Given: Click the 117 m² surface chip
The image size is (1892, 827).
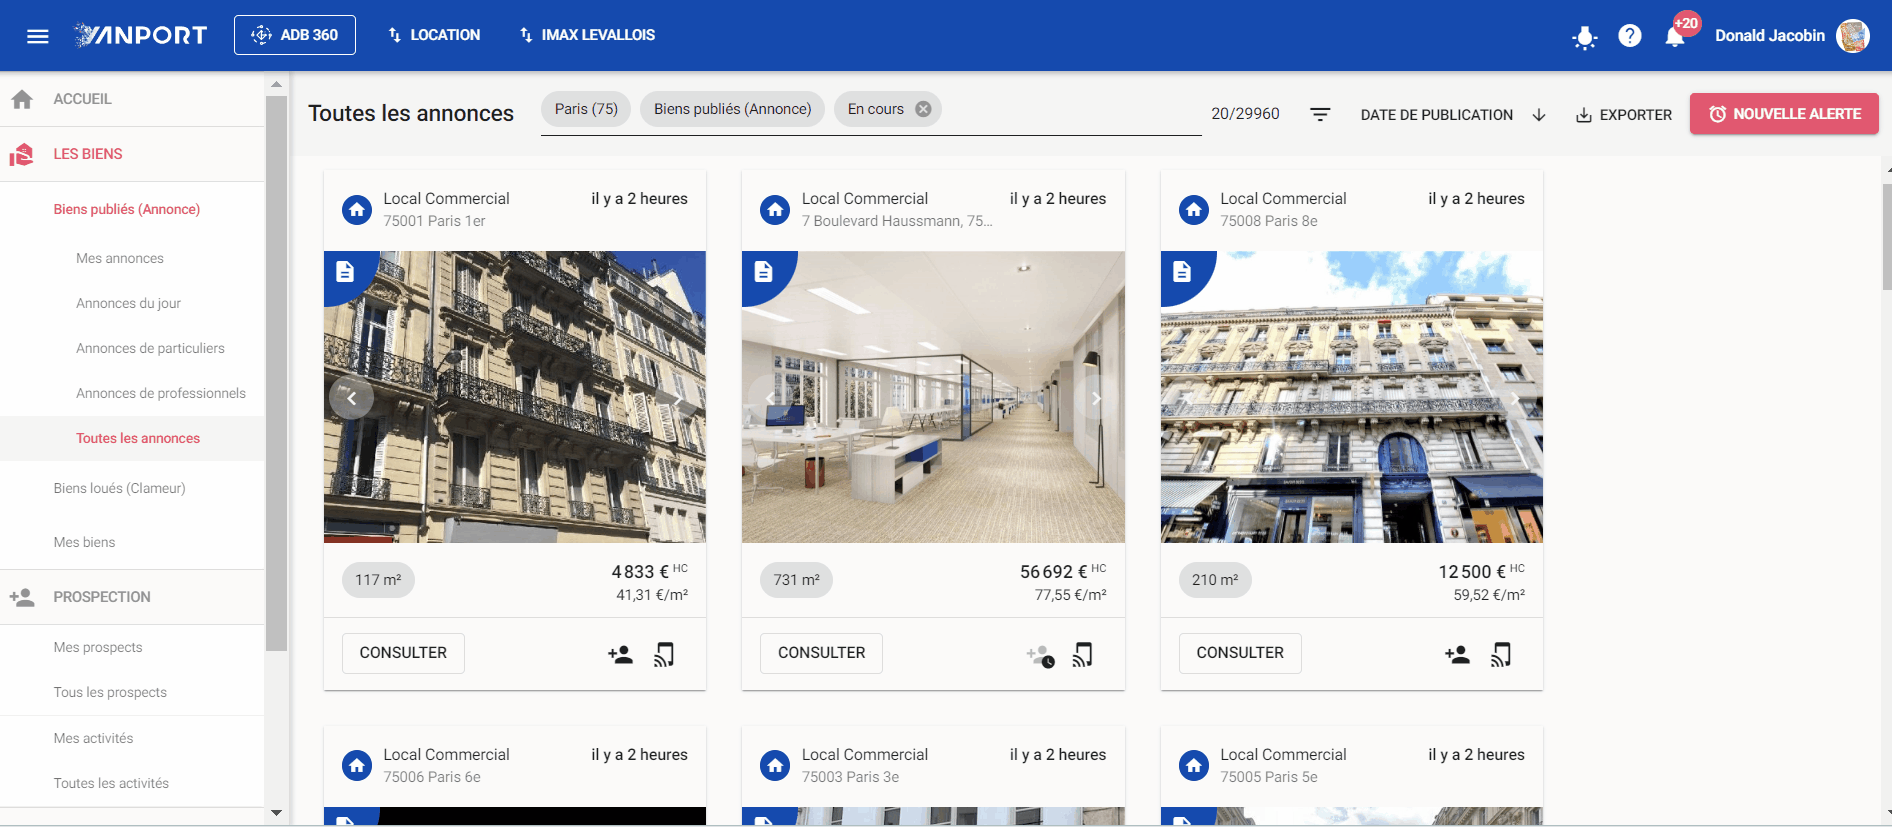Looking at the screenshot, I should tap(378, 580).
